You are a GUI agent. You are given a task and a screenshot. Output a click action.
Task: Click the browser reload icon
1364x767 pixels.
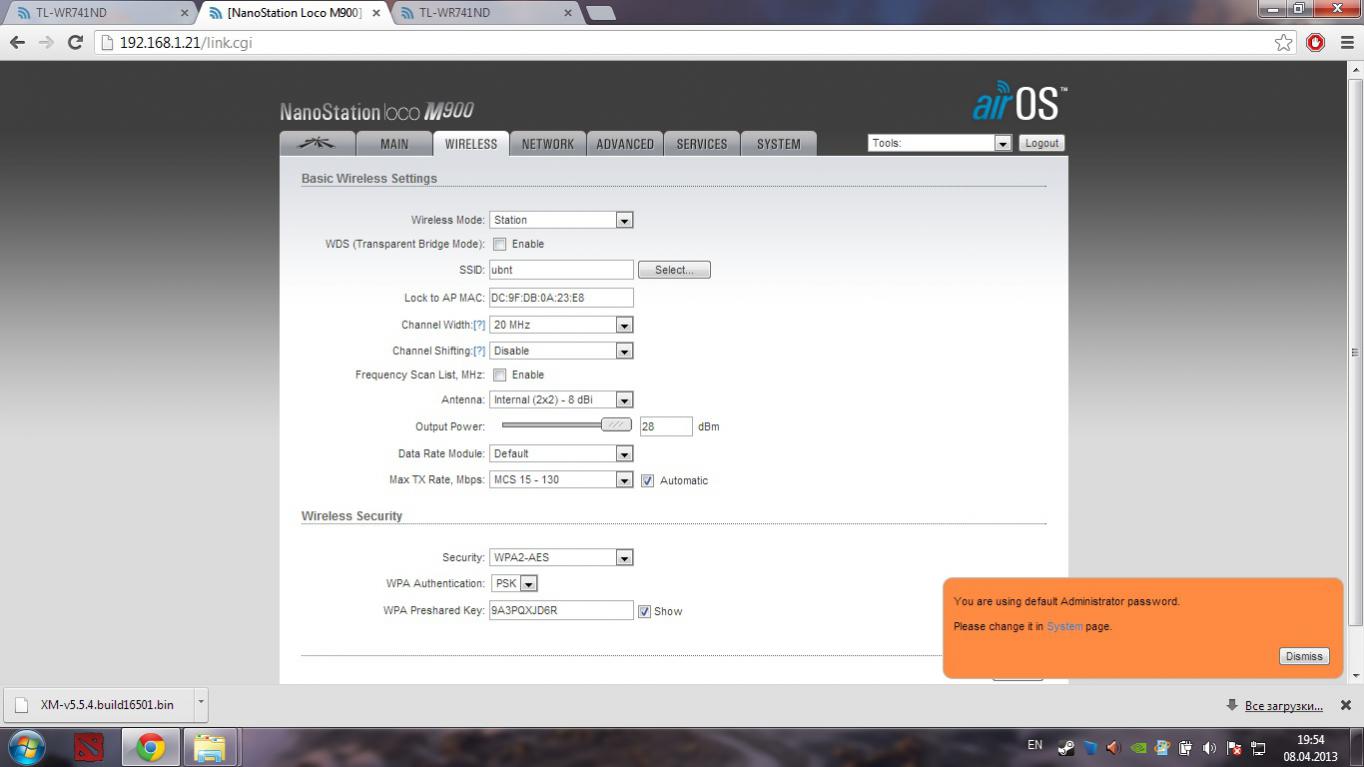(75, 42)
